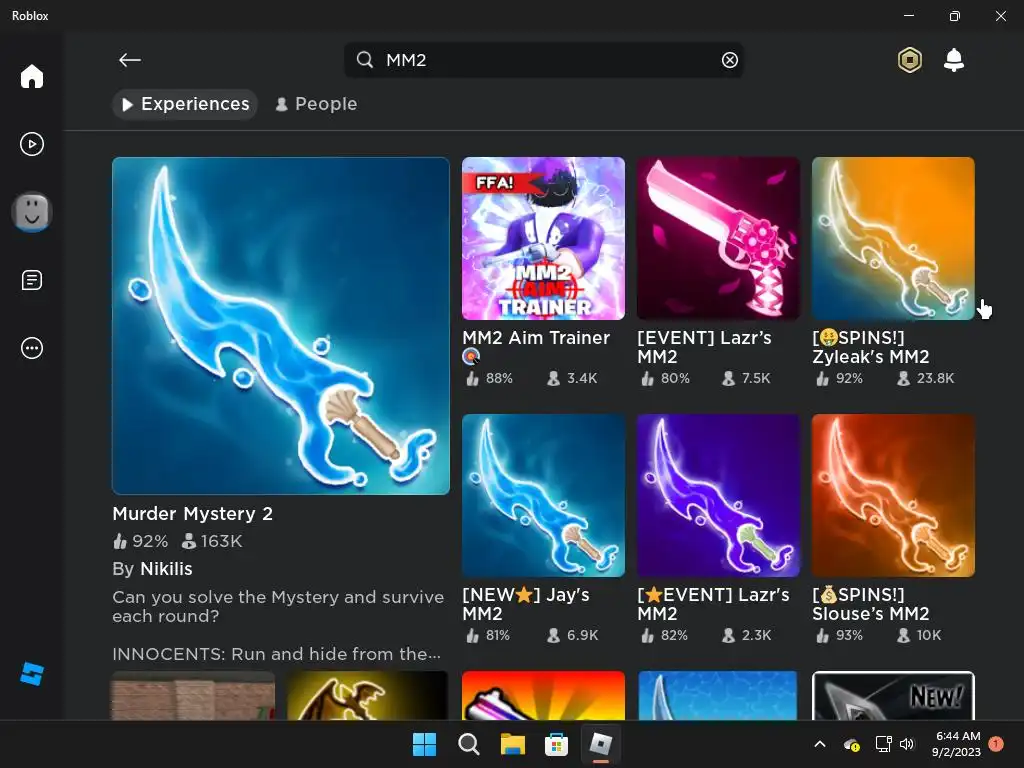
Task: Open the Zyleak's MM2 orange thumbnail
Action: pos(893,238)
